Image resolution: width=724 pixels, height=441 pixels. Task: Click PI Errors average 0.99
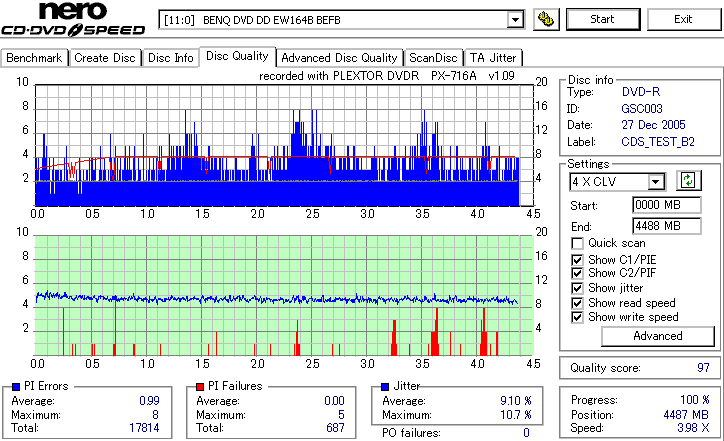pyautogui.click(x=149, y=401)
